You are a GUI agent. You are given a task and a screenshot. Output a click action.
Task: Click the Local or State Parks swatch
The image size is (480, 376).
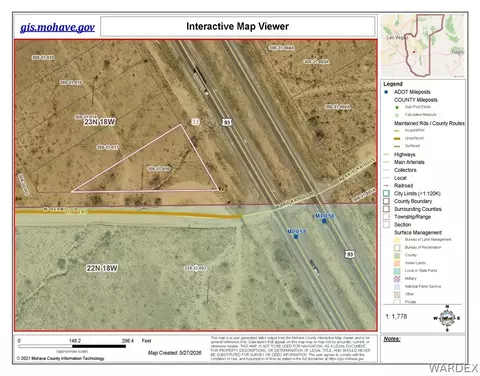[397, 271]
